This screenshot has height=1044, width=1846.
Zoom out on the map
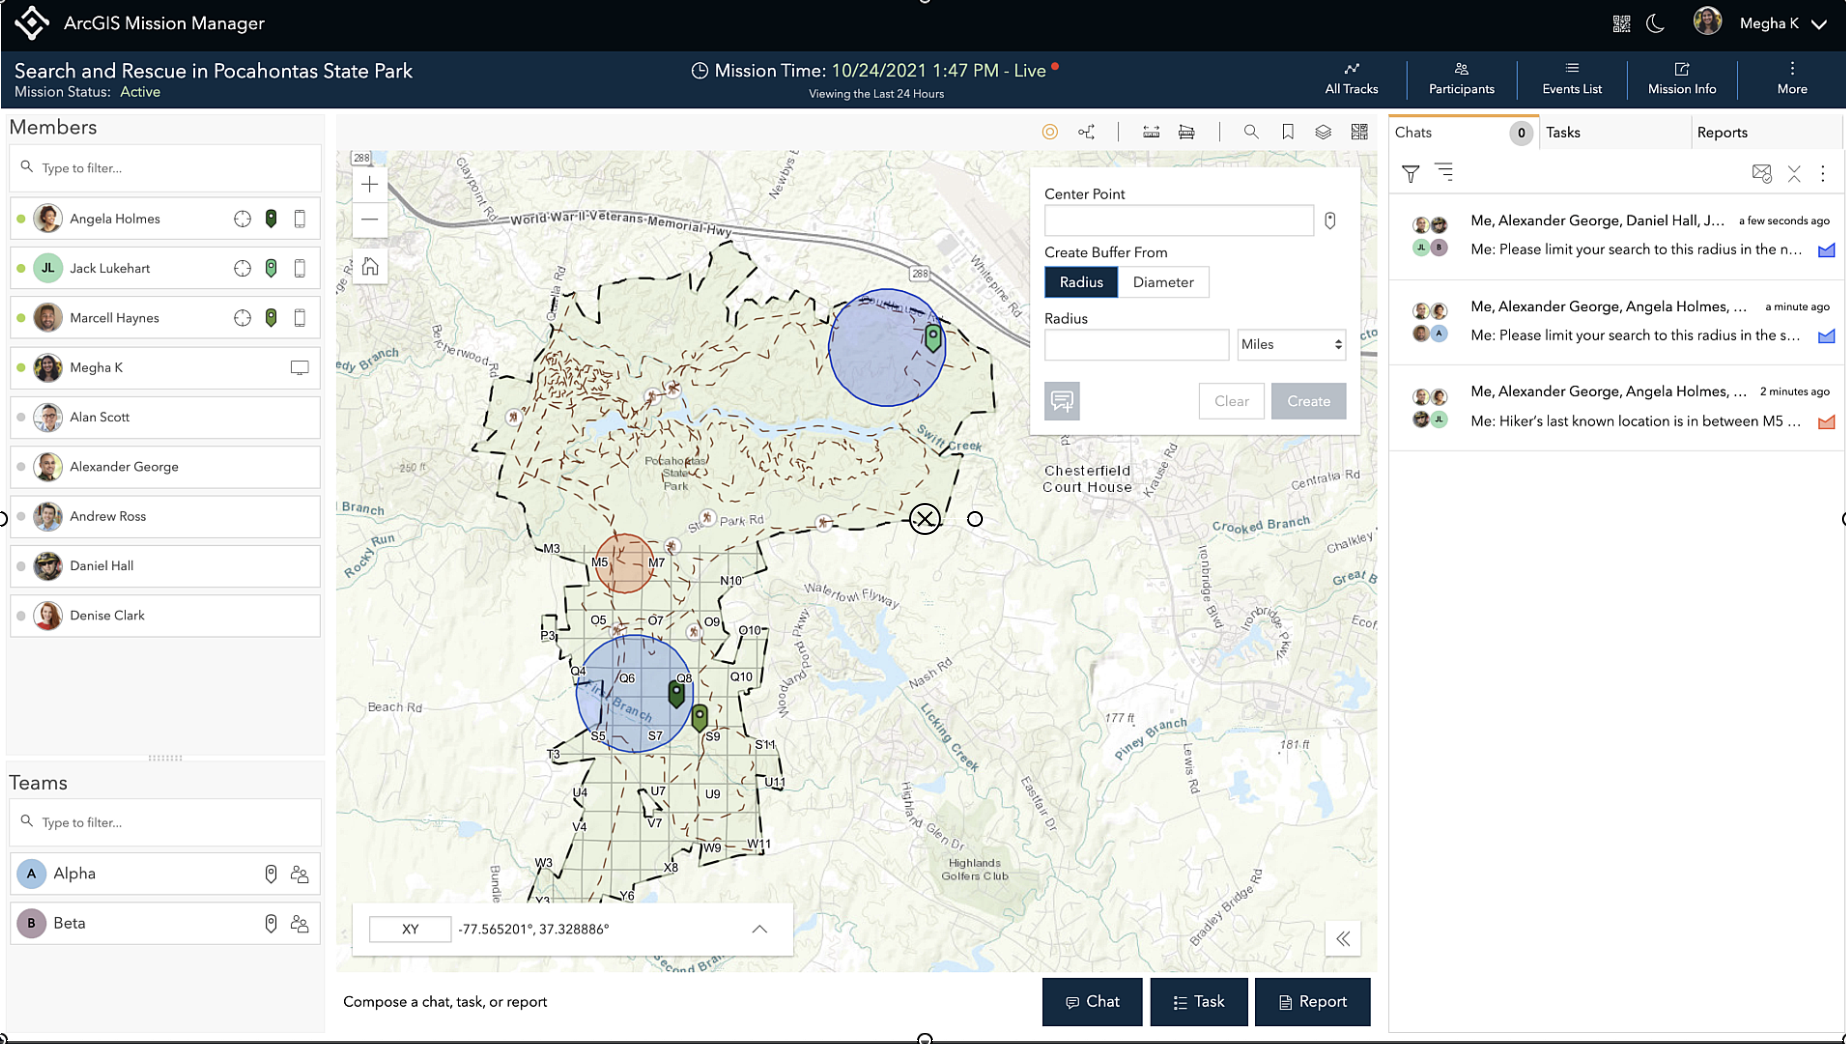click(370, 219)
